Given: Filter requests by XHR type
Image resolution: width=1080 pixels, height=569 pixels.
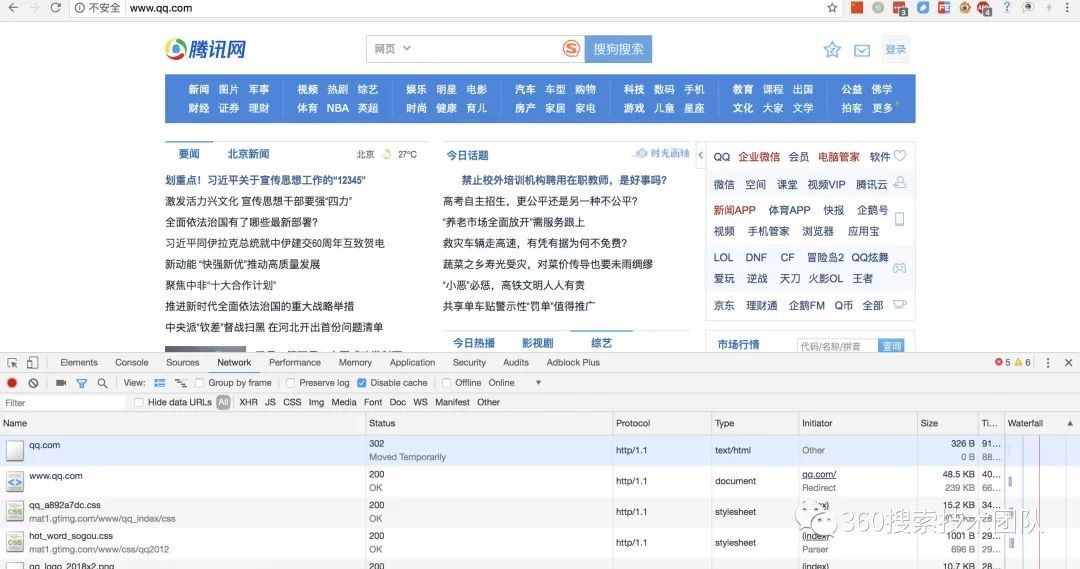Looking at the screenshot, I should point(248,402).
